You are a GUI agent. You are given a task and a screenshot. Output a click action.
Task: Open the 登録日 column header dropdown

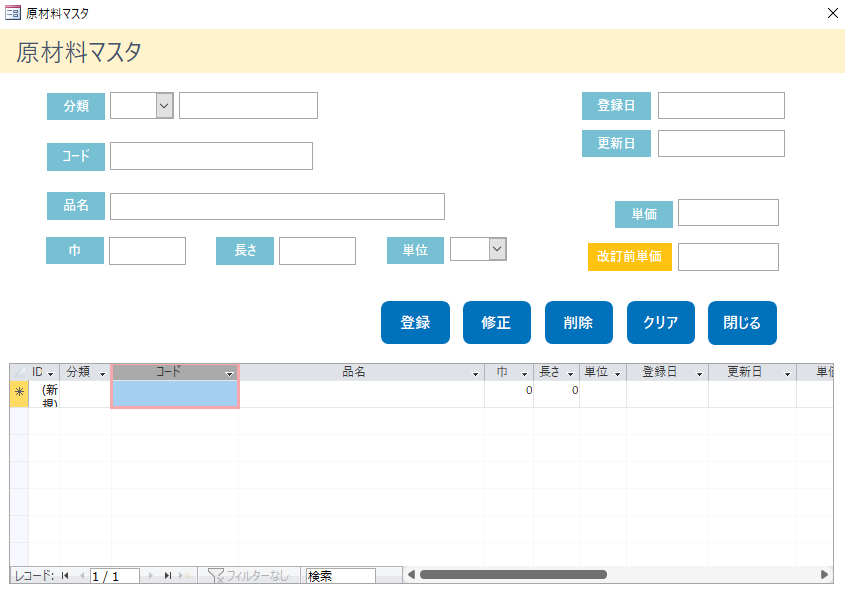click(x=699, y=373)
